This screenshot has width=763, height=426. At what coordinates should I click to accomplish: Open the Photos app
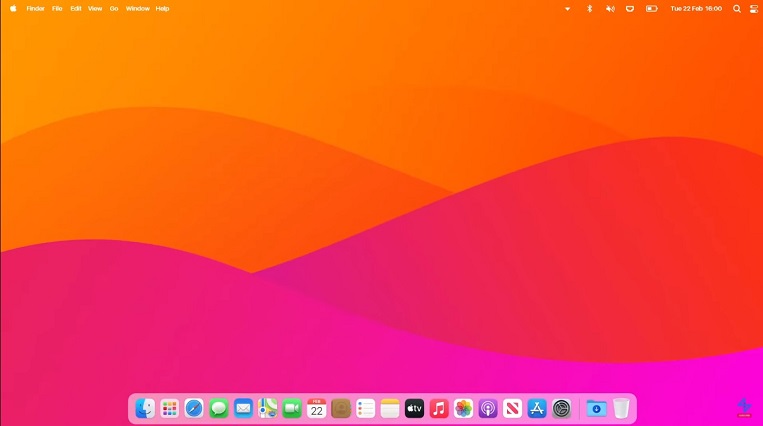click(x=463, y=408)
